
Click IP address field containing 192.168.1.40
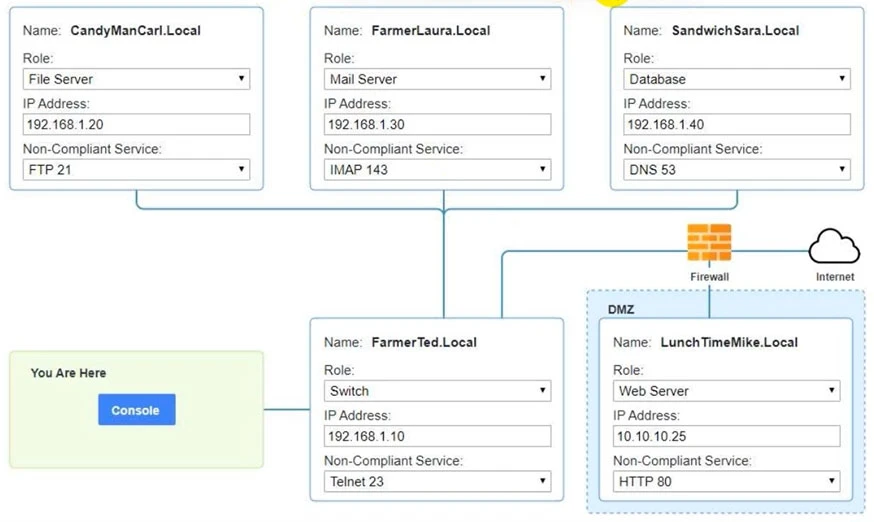click(736, 125)
